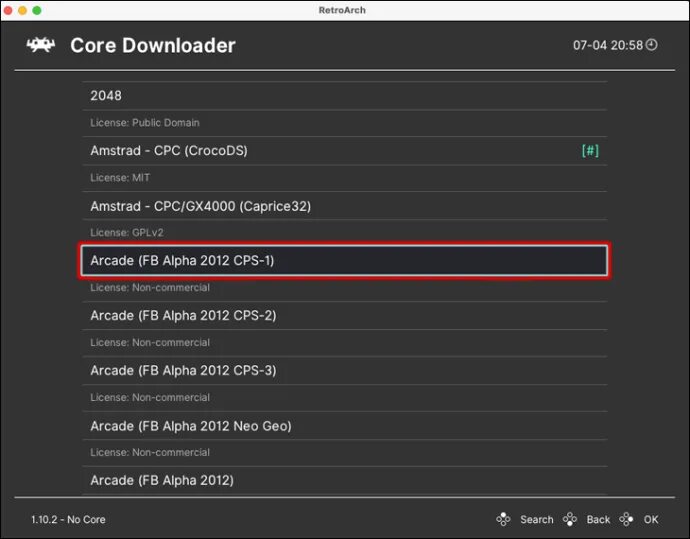Click the 1.10.2 - No Core status text

[68, 520]
